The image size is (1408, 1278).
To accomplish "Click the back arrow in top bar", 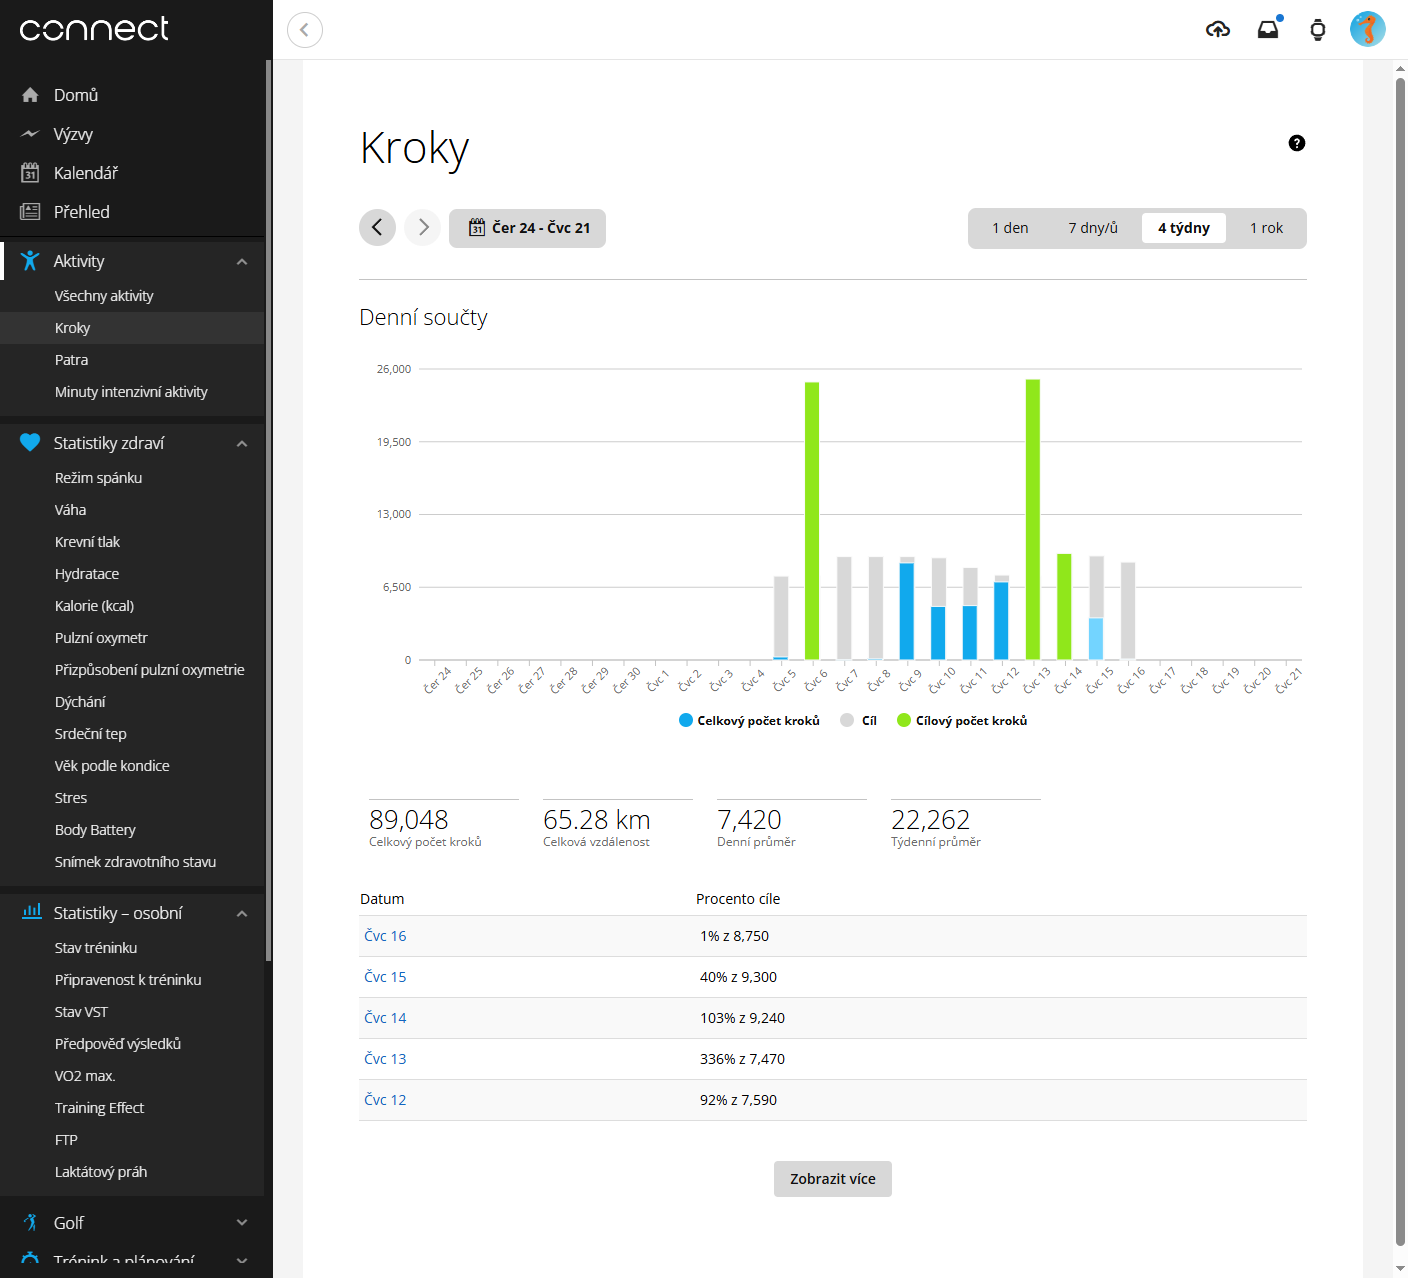I will 305,30.
